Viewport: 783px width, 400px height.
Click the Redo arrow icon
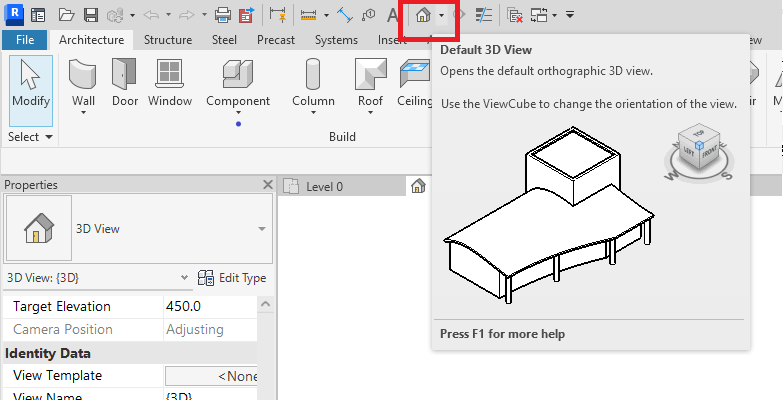pyautogui.click(x=187, y=15)
